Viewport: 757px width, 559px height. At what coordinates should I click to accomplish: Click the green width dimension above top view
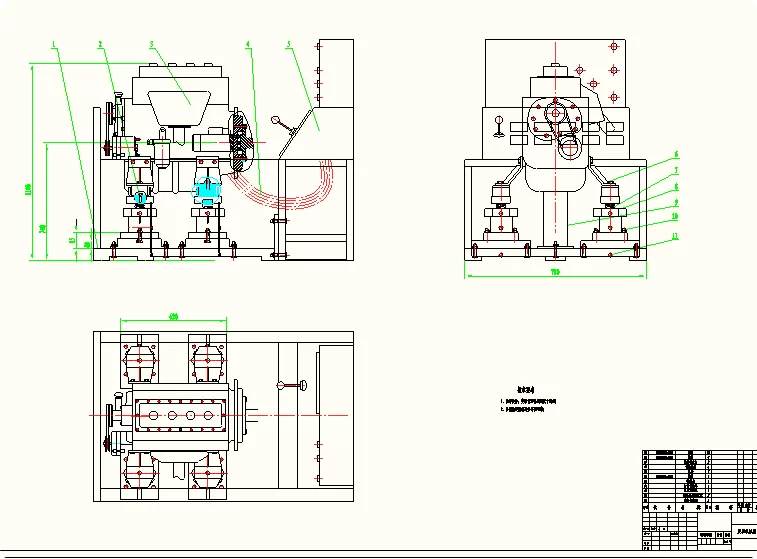pos(173,317)
